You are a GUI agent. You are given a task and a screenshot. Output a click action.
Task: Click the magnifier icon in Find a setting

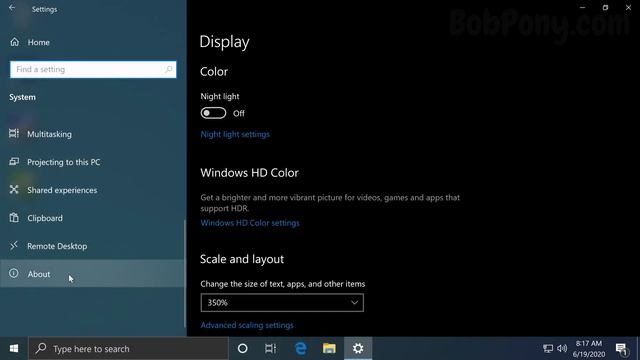pyautogui.click(x=169, y=69)
